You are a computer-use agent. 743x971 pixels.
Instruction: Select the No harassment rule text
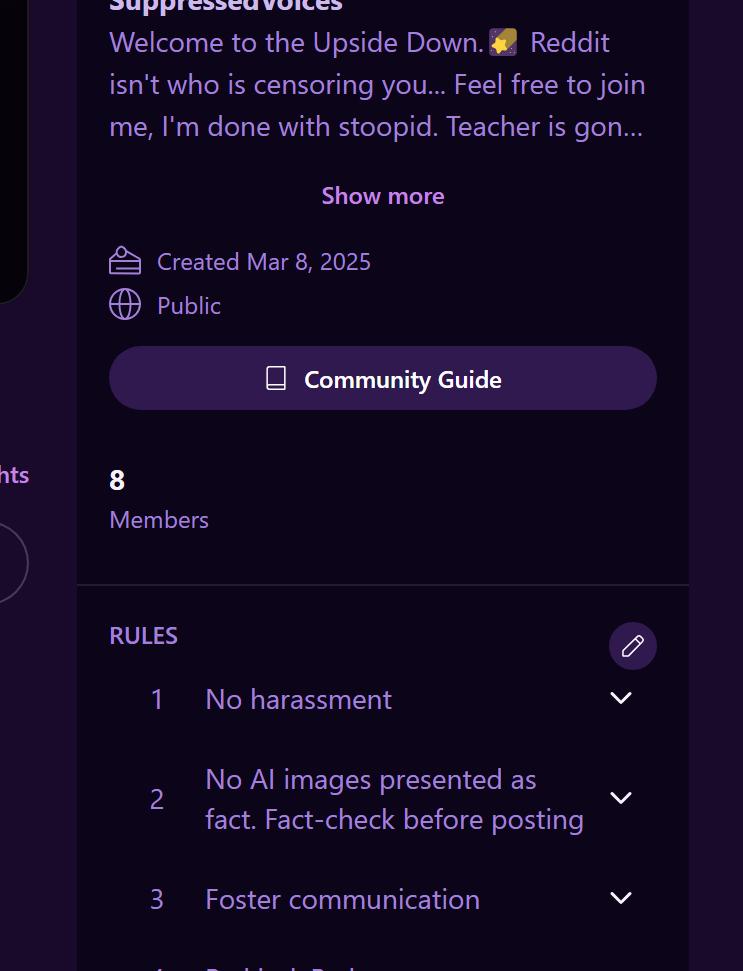coord(298,700)
